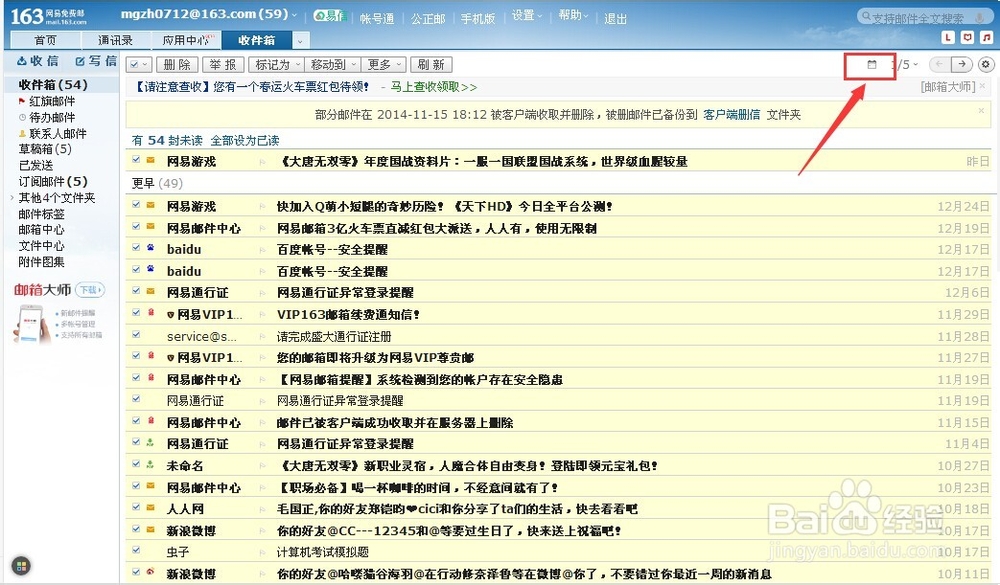Viewport: 1000px width, 585px height.
Task: Uncheck the first baidu message checkbox
Action: pos(135,249)
